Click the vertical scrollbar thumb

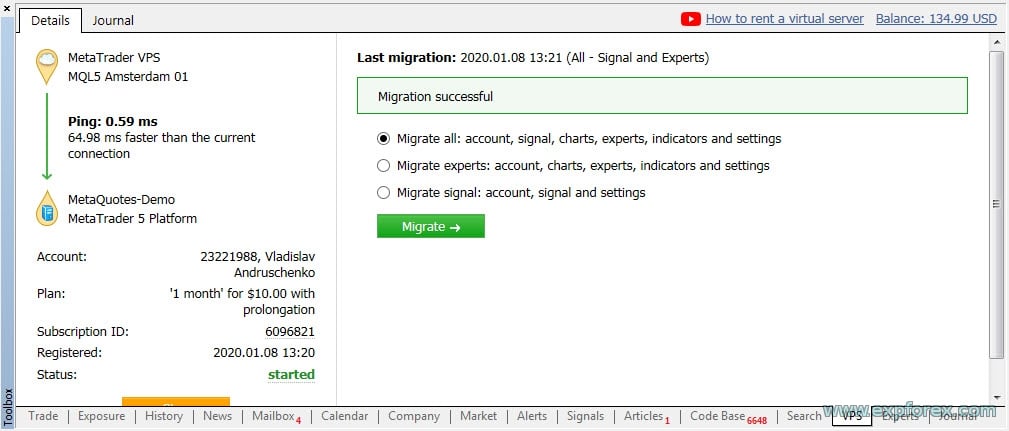point(996,205)
